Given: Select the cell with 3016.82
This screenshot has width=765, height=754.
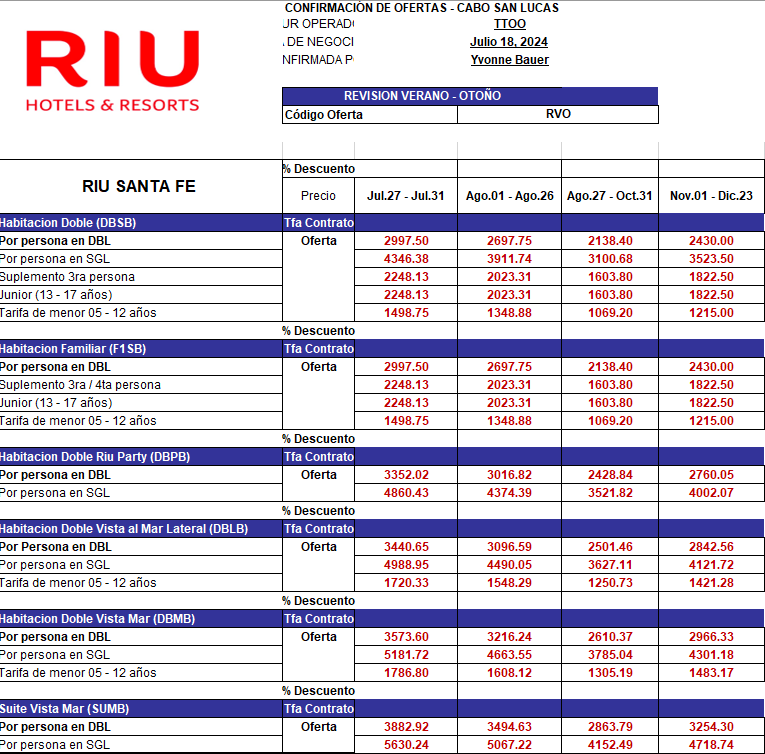Looking at the screenshot, I should [509, 475].
